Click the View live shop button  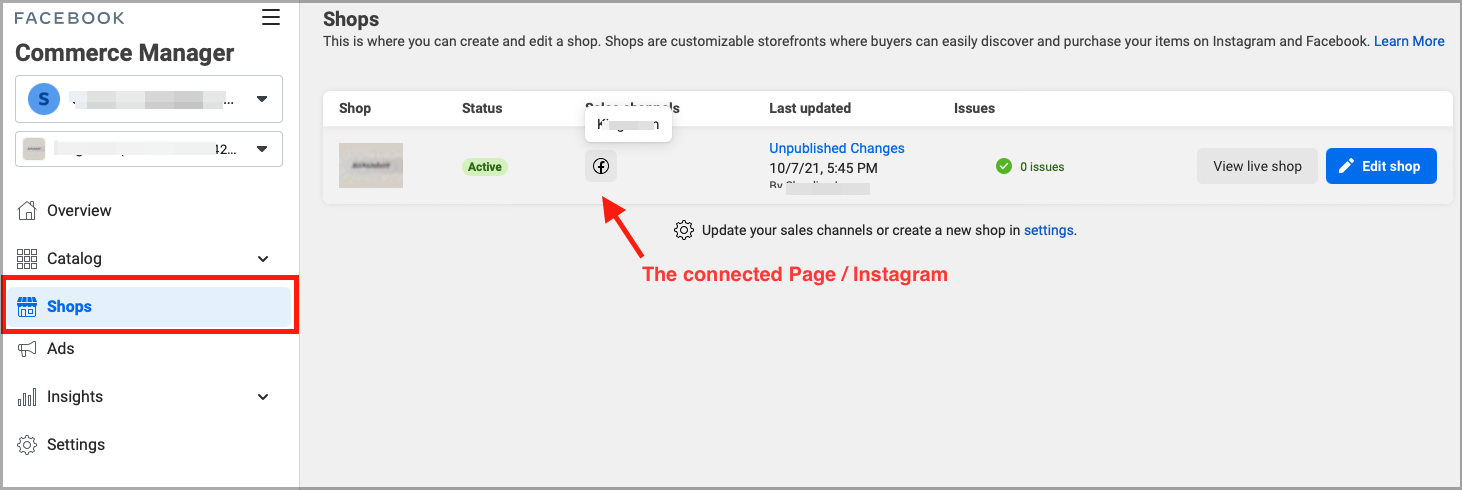(1257, 166)
